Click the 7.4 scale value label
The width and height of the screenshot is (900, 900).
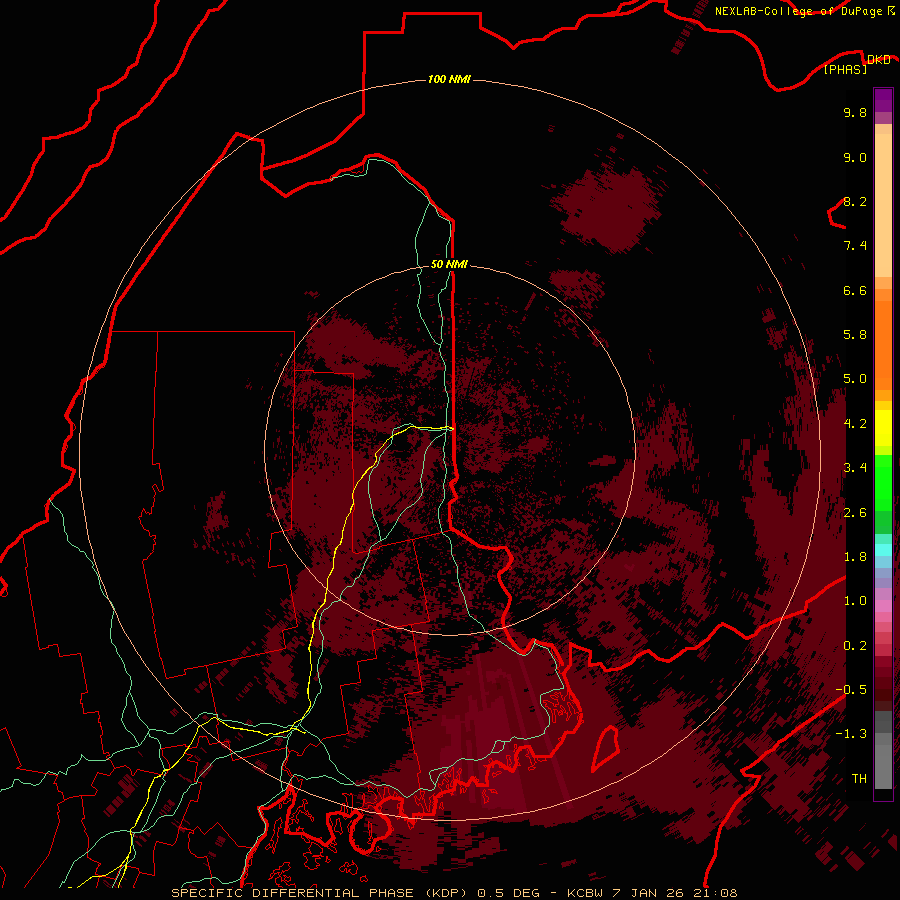(x=855, y=246)
